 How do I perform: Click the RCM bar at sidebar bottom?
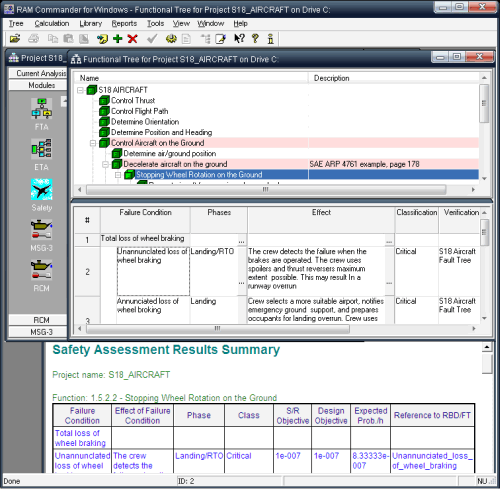[38, 320]
